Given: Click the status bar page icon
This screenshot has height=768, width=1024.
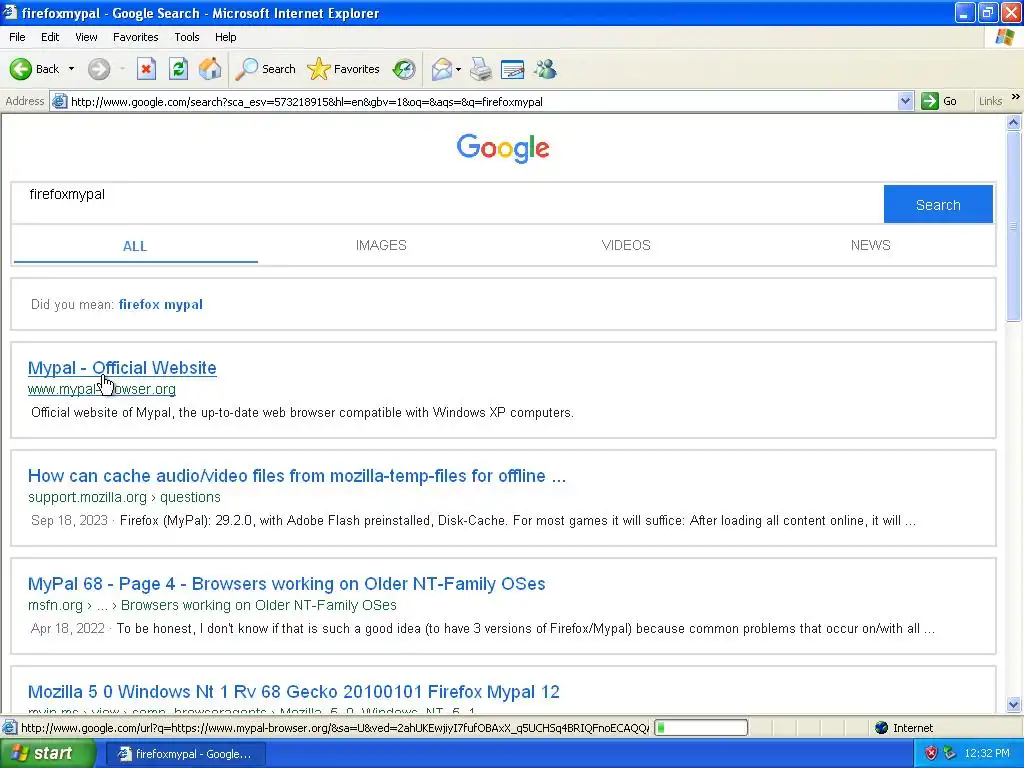Looking at the screenshot, I should (10, 728).
